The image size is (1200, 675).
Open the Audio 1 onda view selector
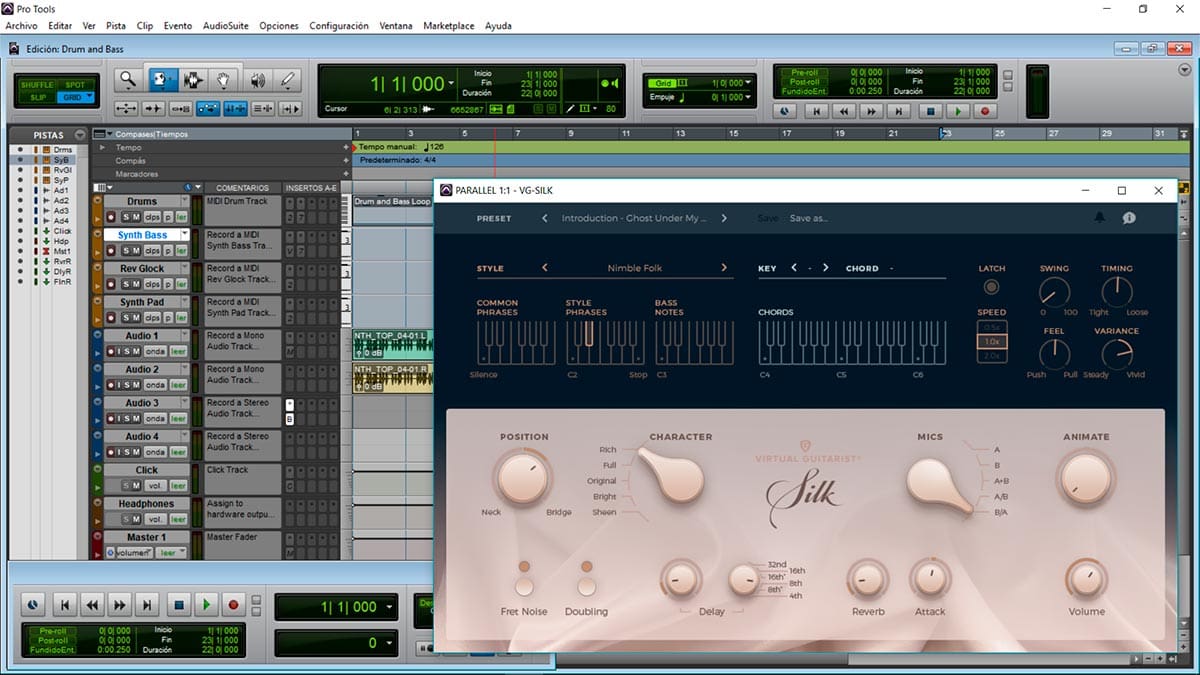click(155, 351)
